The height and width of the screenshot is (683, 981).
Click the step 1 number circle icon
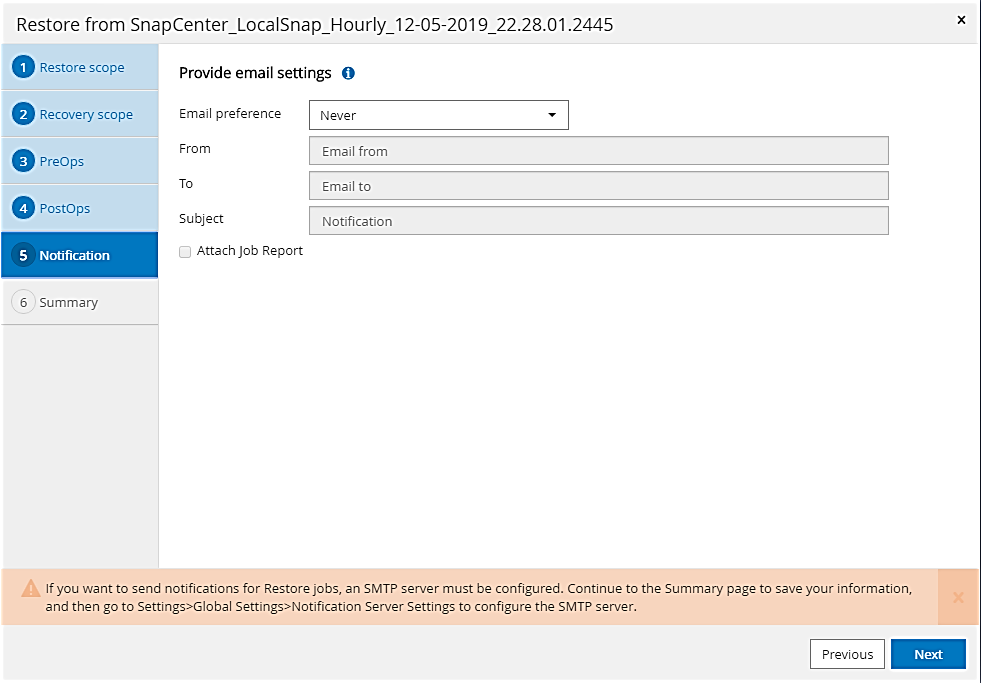(23, 68)
